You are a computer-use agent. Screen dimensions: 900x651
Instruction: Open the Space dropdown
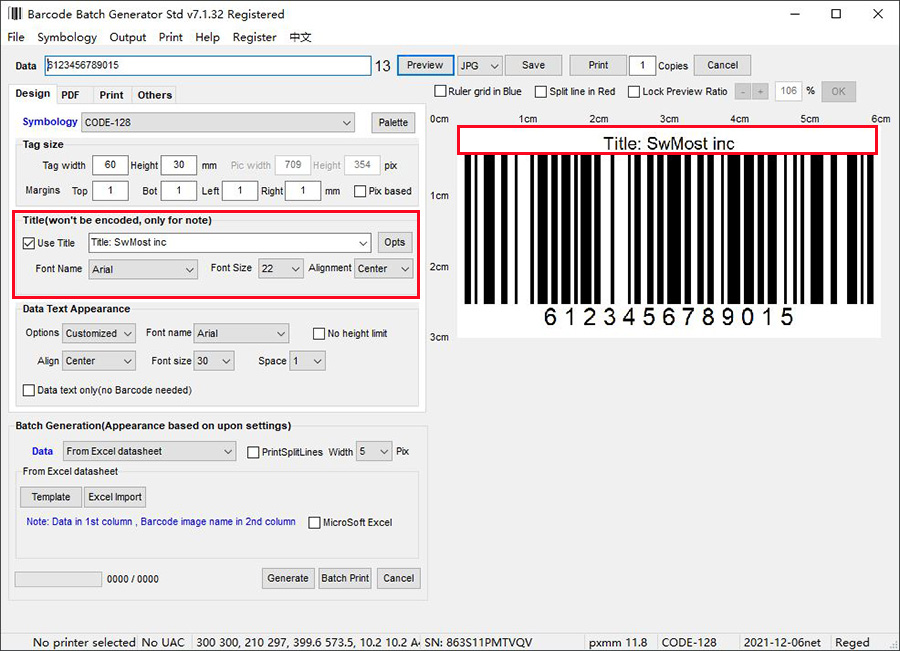coord(308,361)
